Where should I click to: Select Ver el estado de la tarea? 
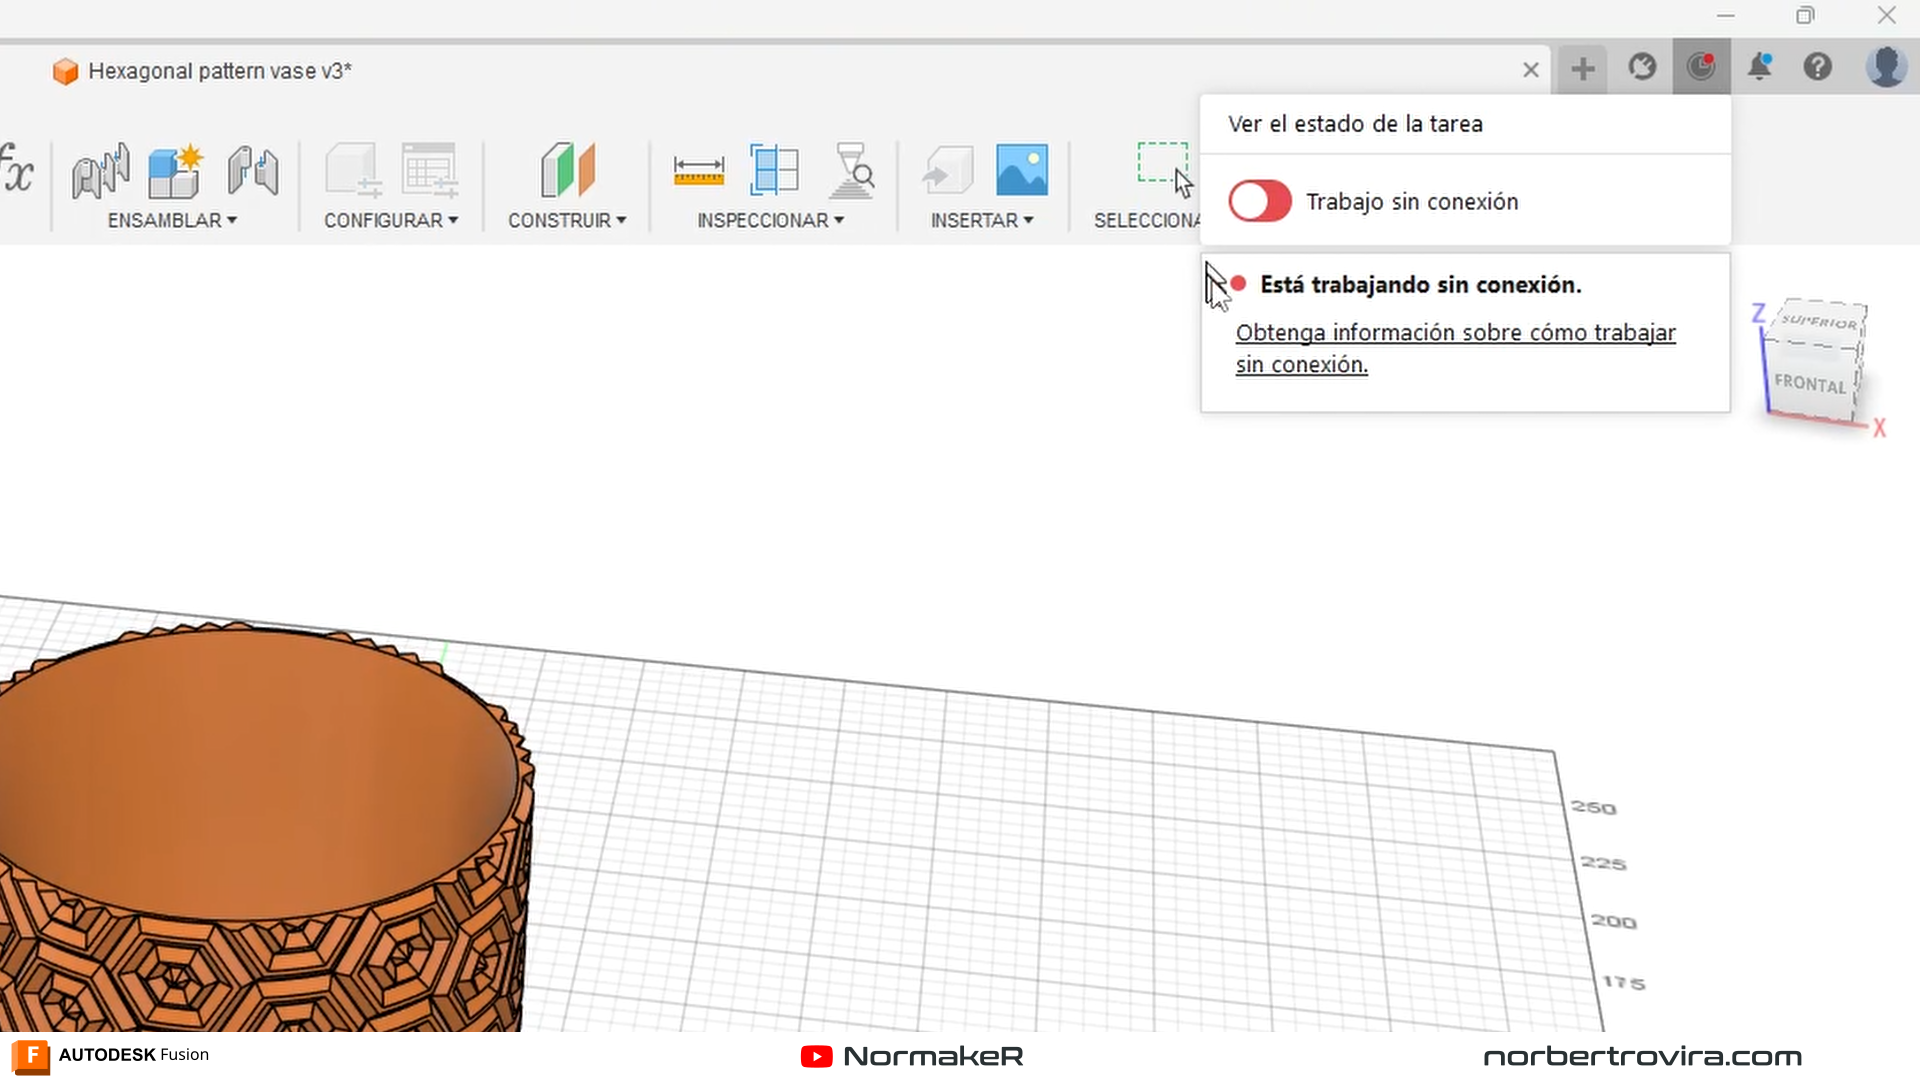point(1355,124)
